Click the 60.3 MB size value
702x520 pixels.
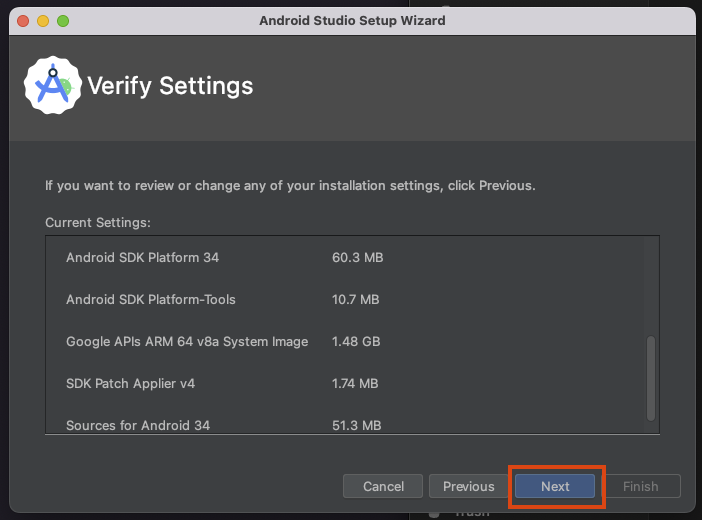[357, 258]
